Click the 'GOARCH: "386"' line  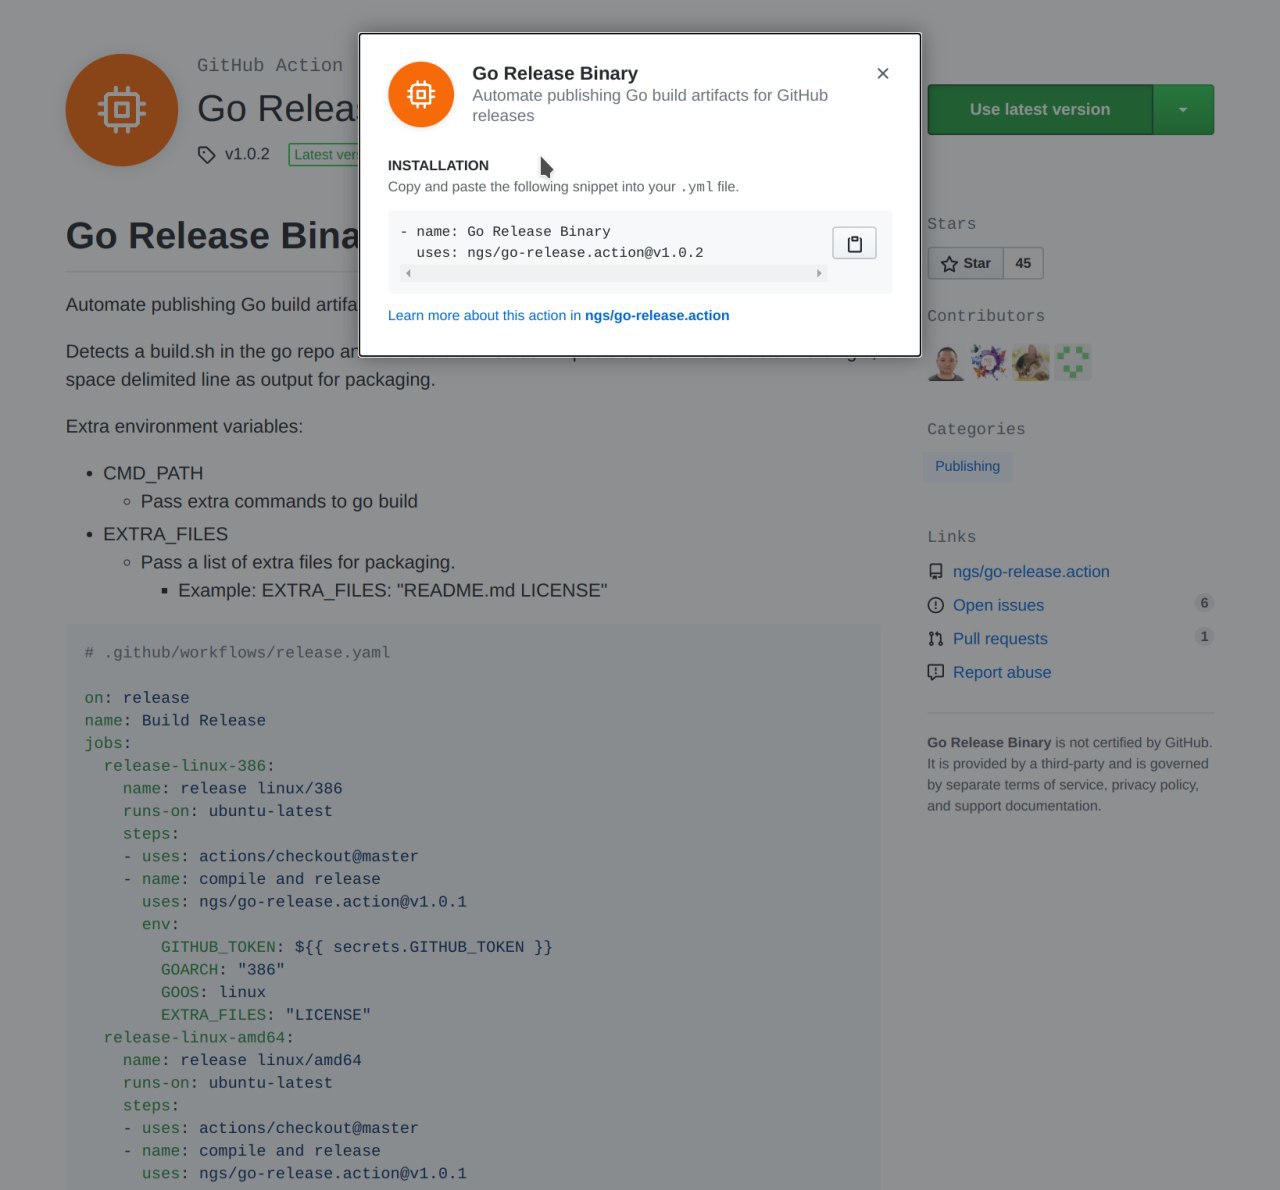pos(223,969)
